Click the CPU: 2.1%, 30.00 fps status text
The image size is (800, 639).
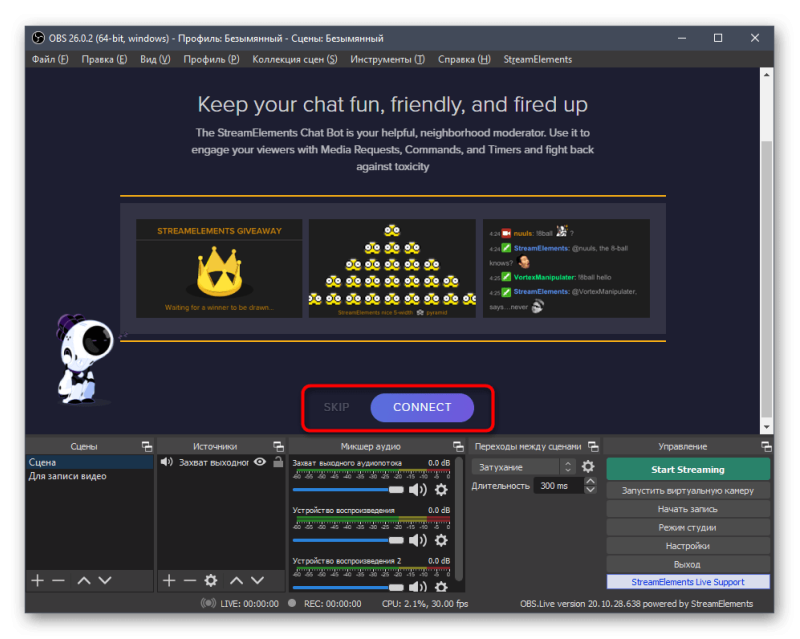pos(425,603)
